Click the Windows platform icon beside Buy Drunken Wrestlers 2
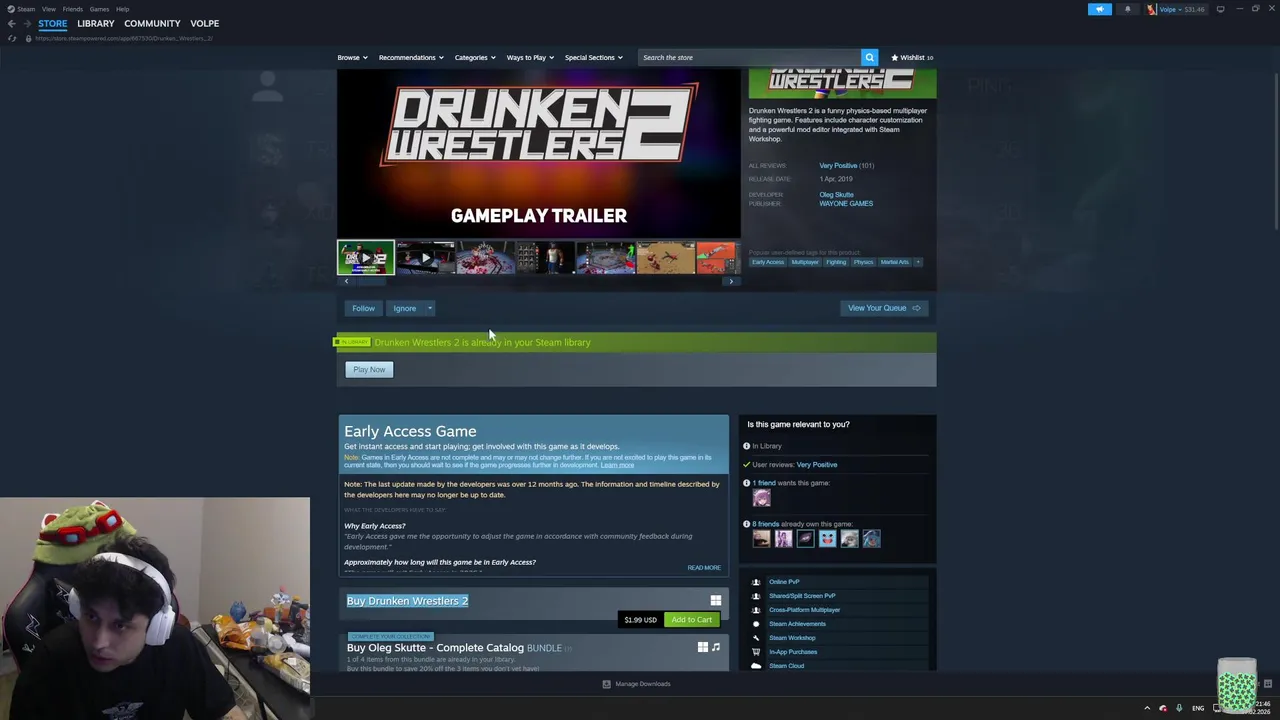This screenshot has width=1280, height=720. click(x=715, y=600)
